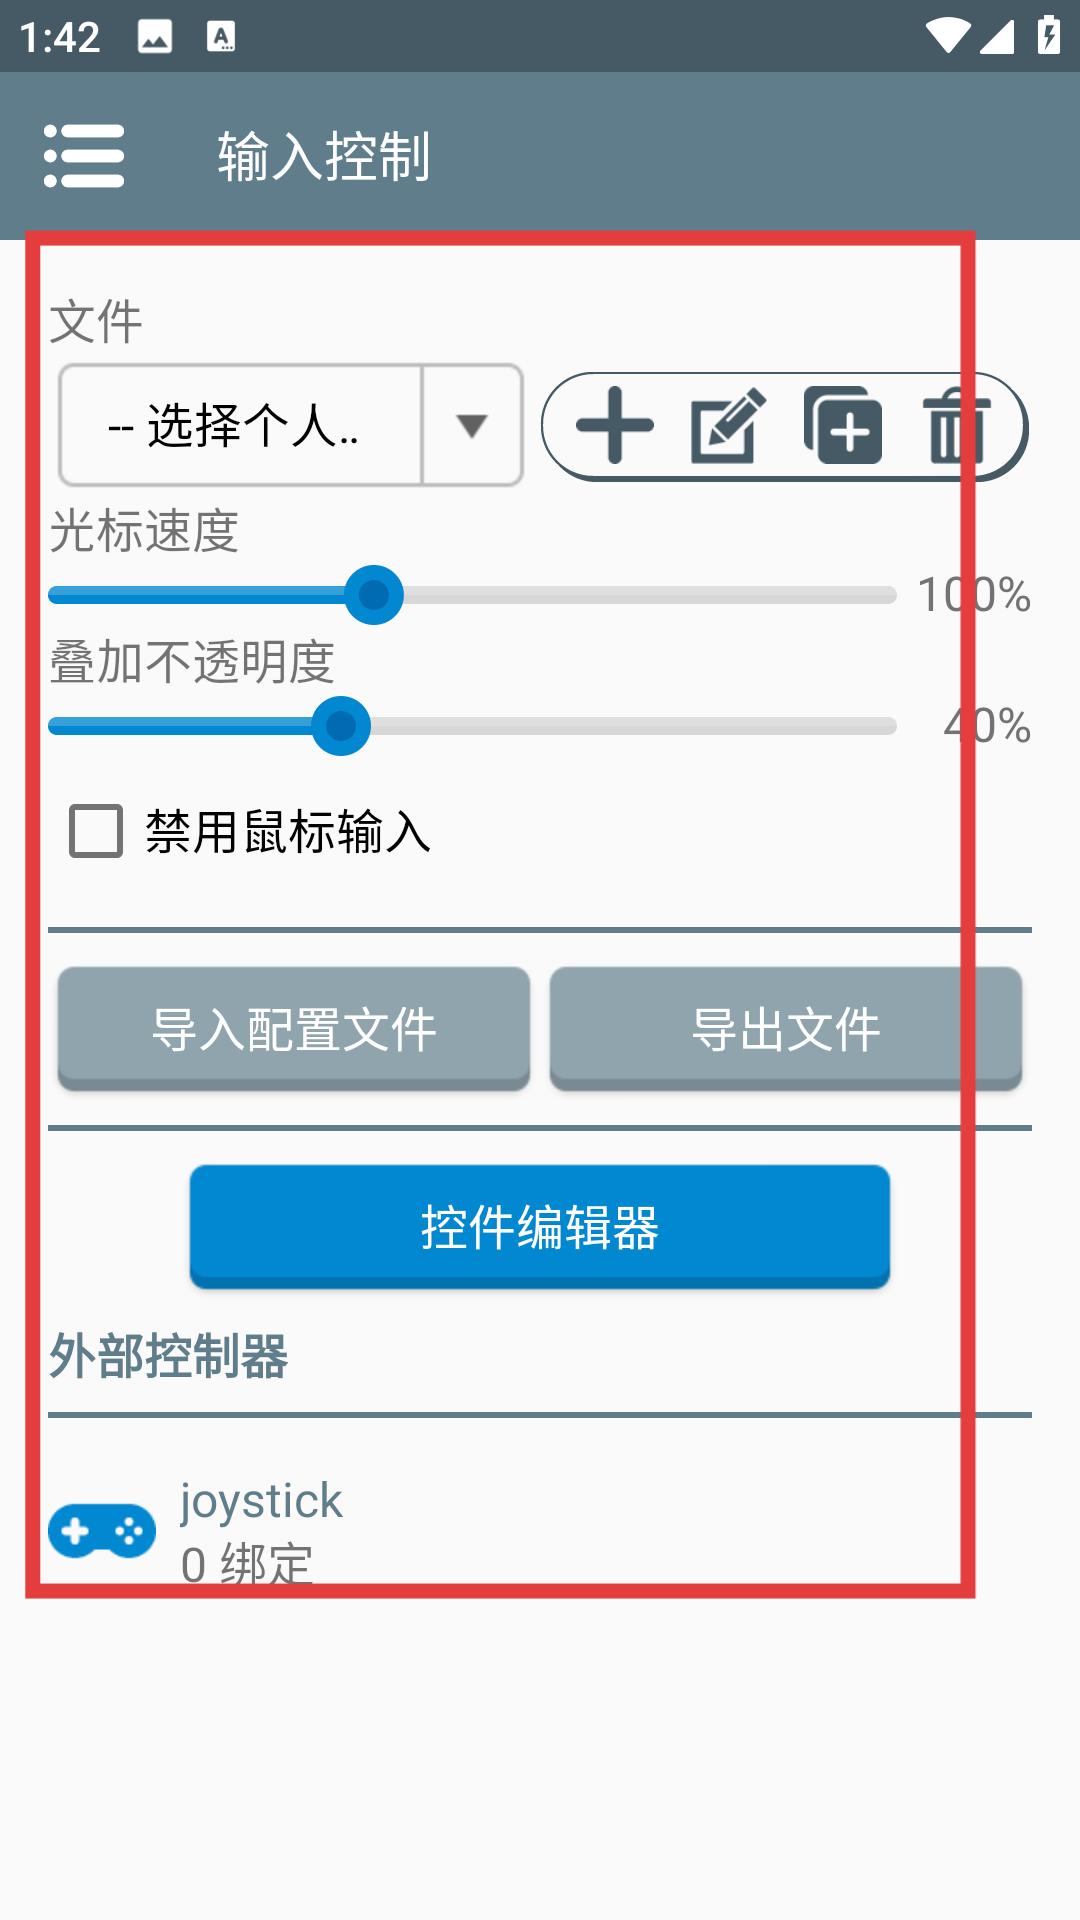This screenshot has width=1080, height=1920.
Task: Open the 控件编辑器 controls editor
Action: click(540, 1226)
